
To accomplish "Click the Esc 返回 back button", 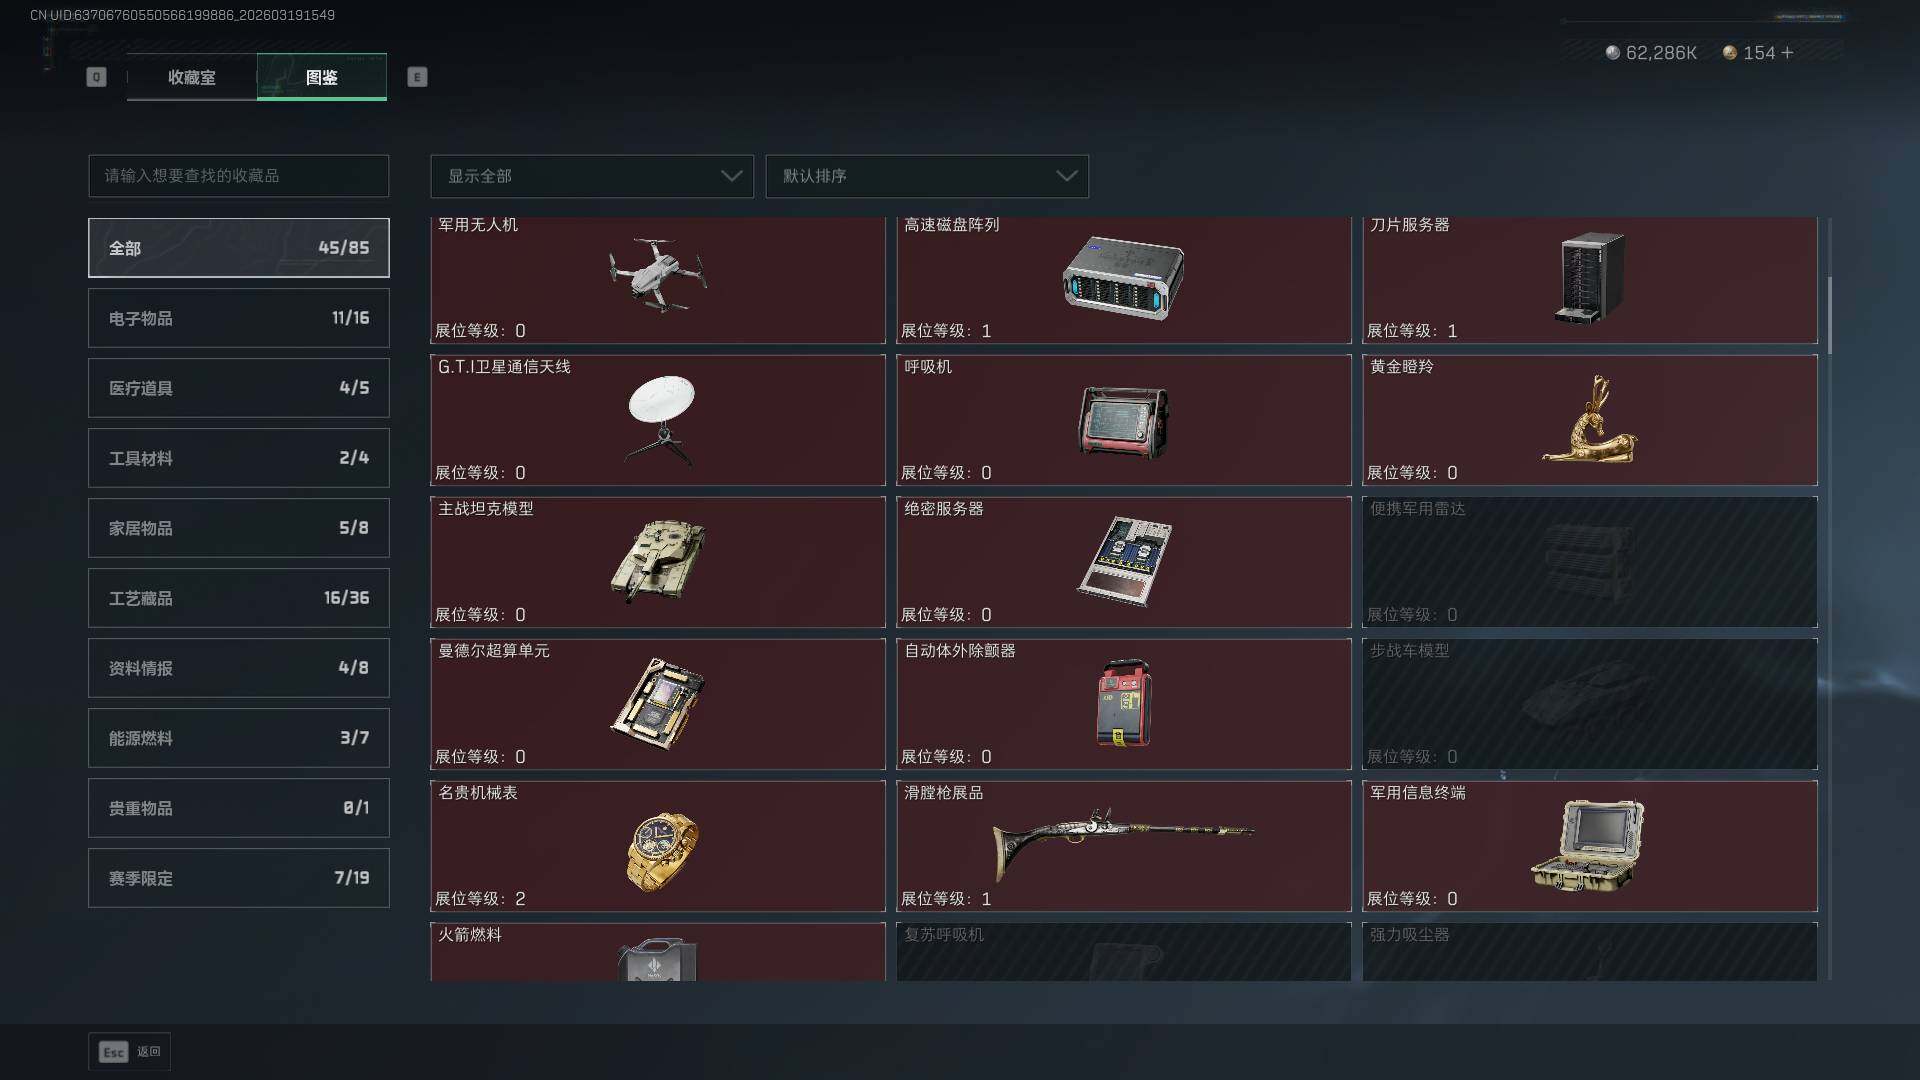I will point(130,1052).
